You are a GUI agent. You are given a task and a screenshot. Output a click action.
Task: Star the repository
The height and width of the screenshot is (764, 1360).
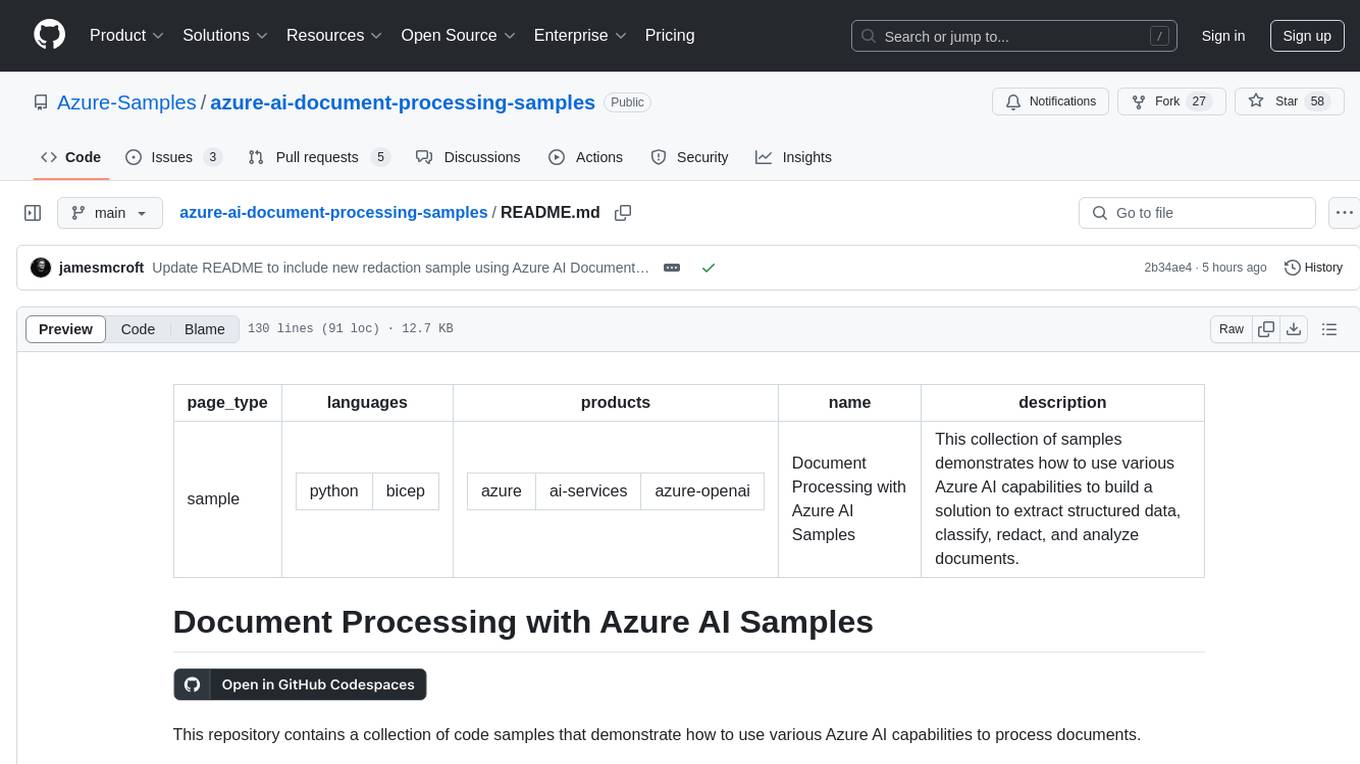(x=1289, y=101)
